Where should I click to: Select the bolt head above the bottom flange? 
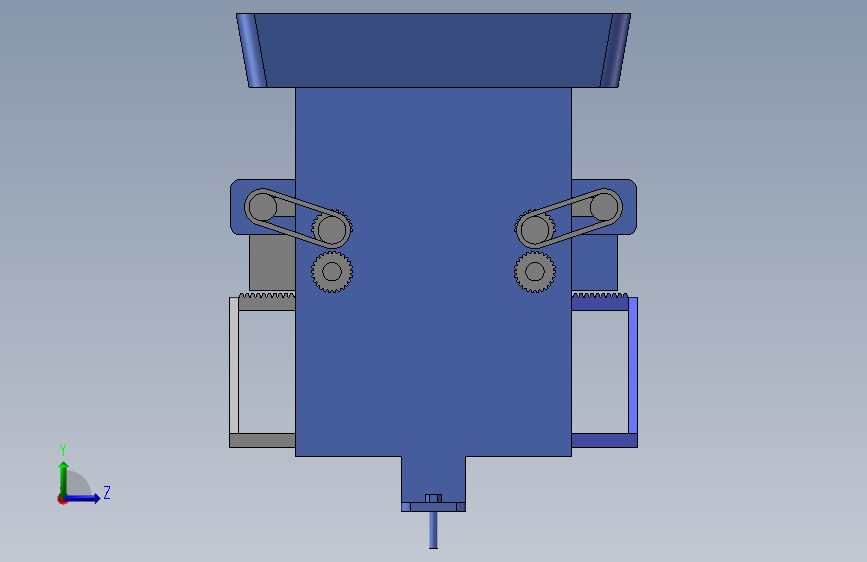click(433, 498)
